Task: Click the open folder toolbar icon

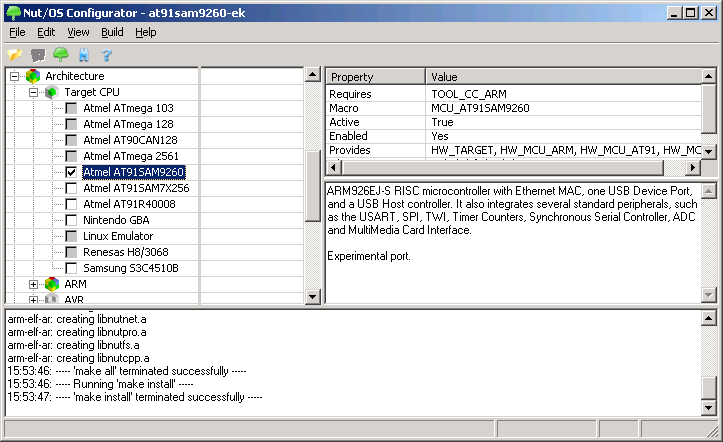Action: (15, 55)
